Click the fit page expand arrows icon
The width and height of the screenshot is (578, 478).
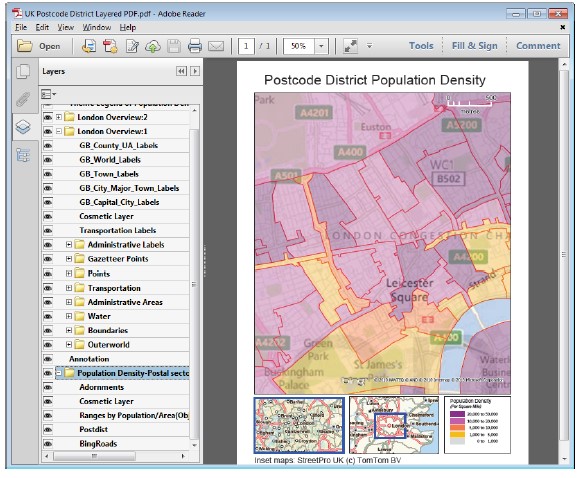(x=350, y=46)
